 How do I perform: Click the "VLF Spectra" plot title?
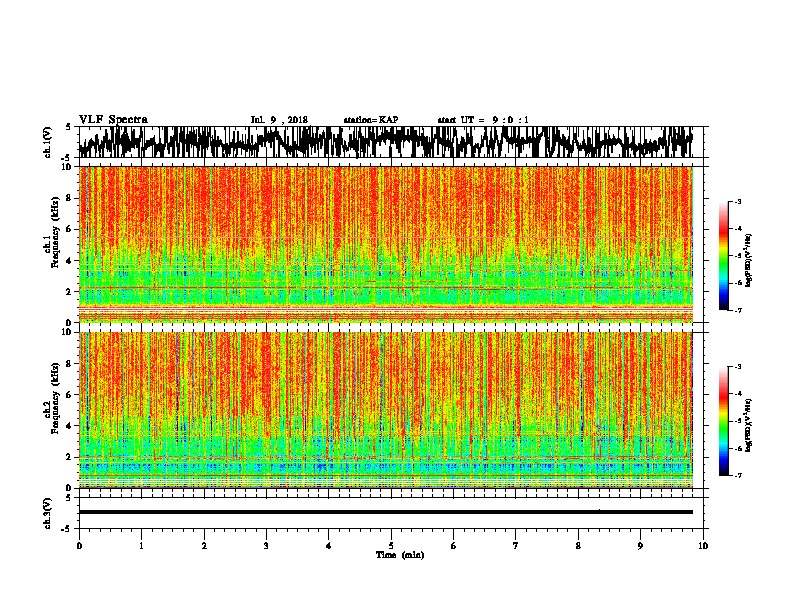(113, 120)
